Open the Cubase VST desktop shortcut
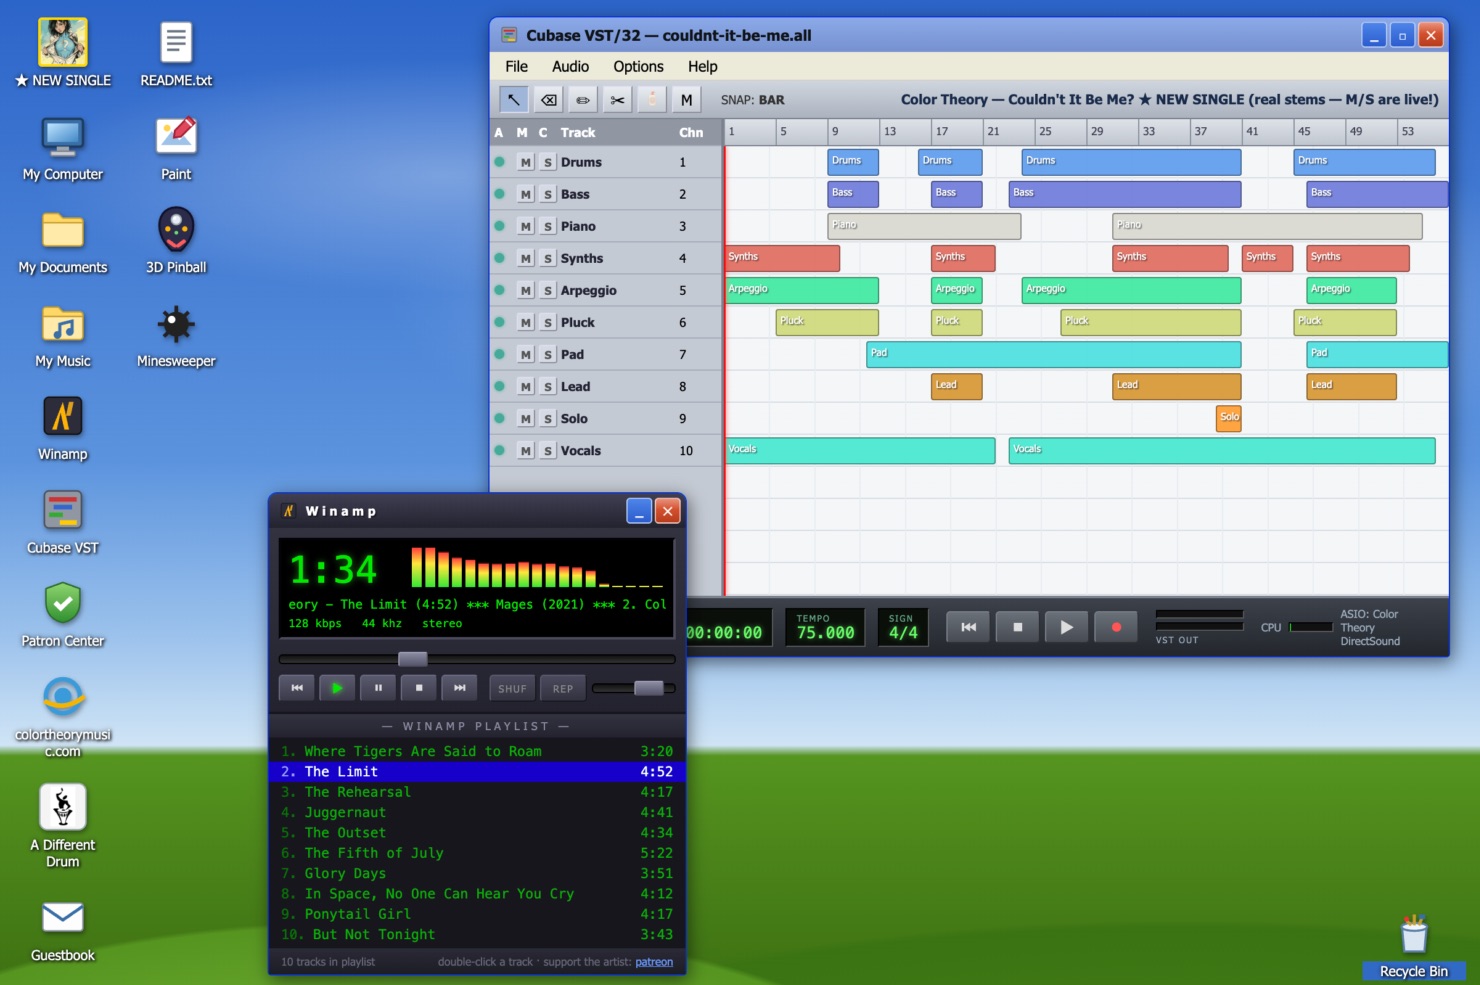The image size is (1480, 985). (63, 521)
